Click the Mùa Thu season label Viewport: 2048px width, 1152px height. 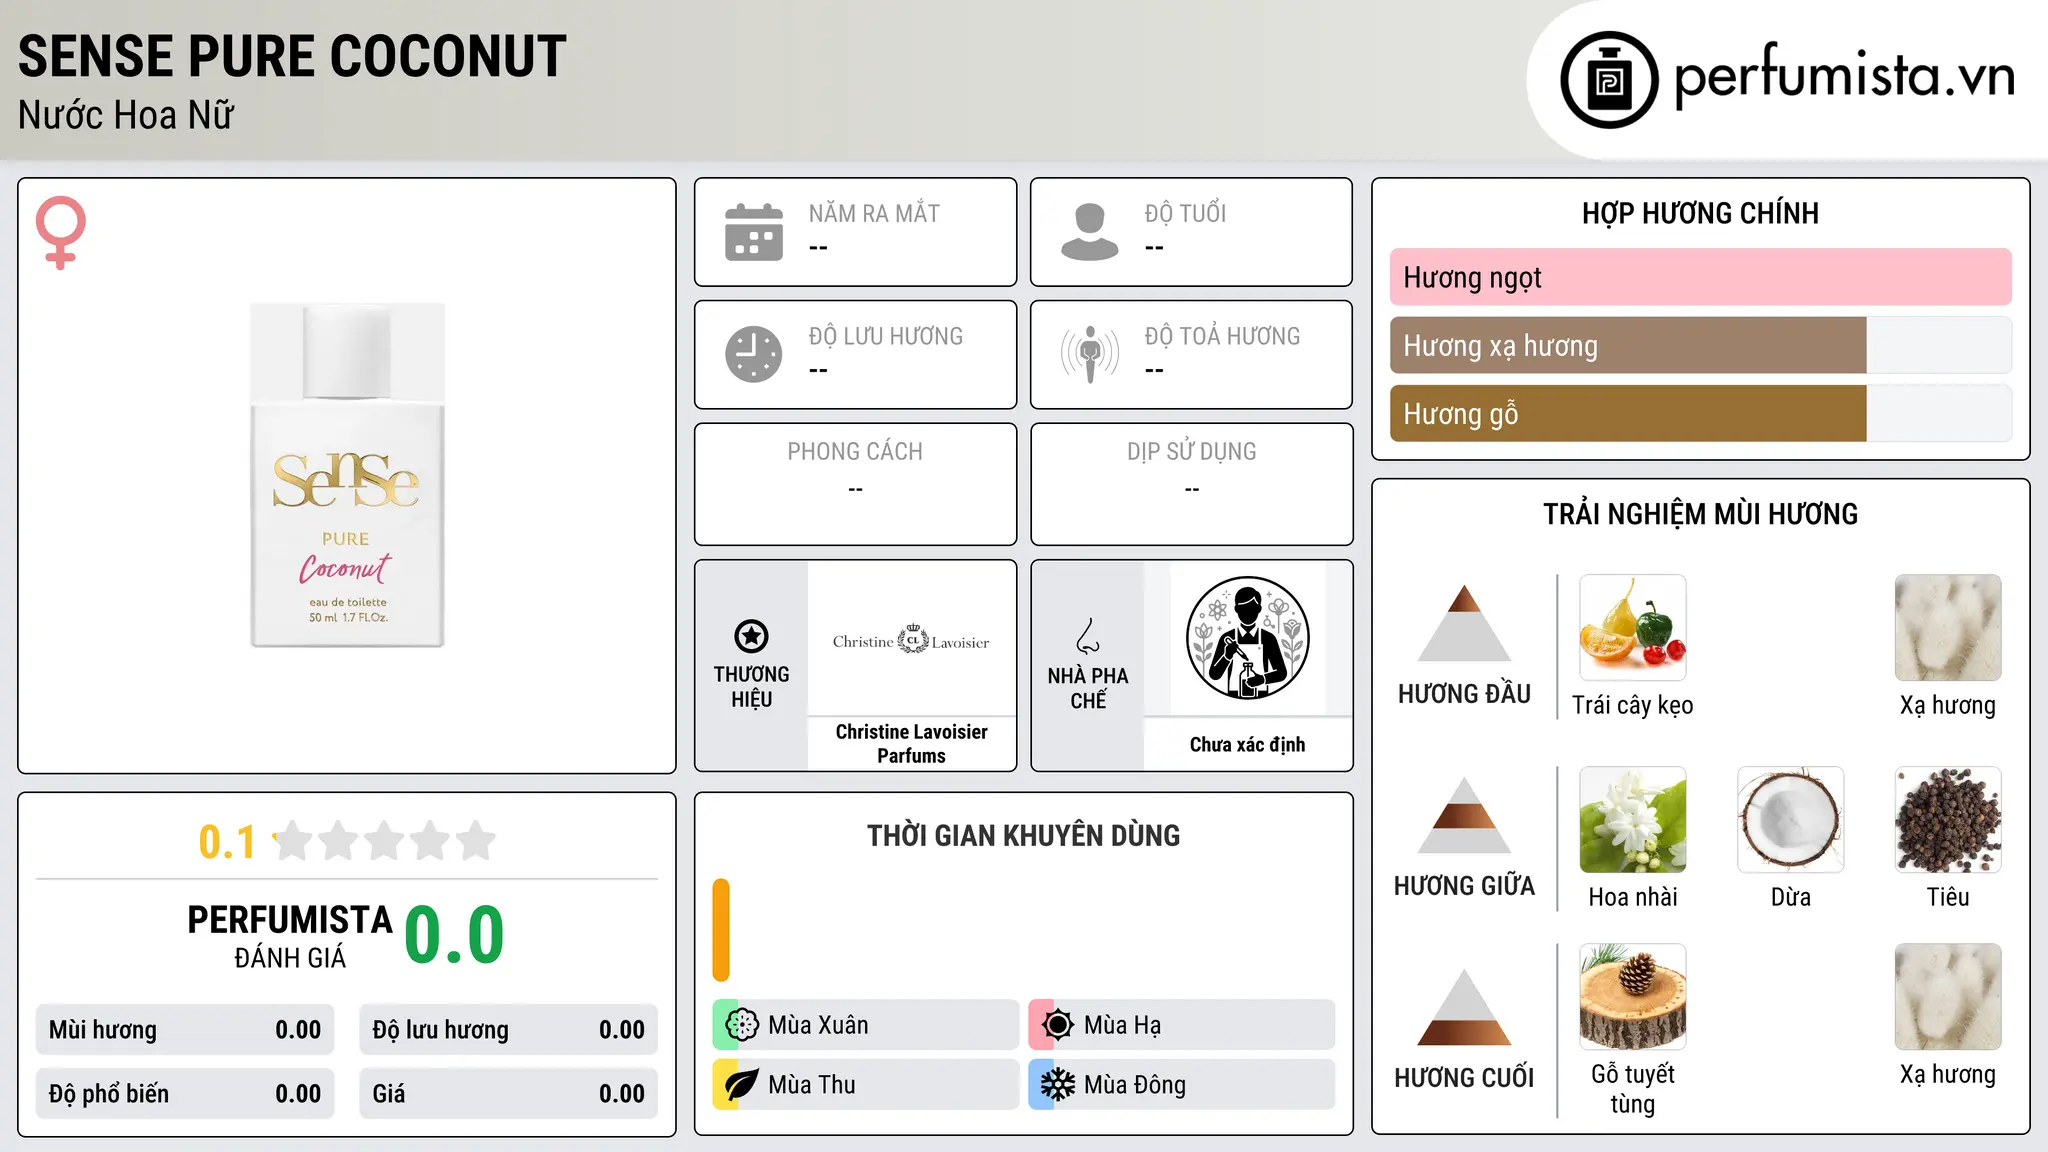[812, 1085]
